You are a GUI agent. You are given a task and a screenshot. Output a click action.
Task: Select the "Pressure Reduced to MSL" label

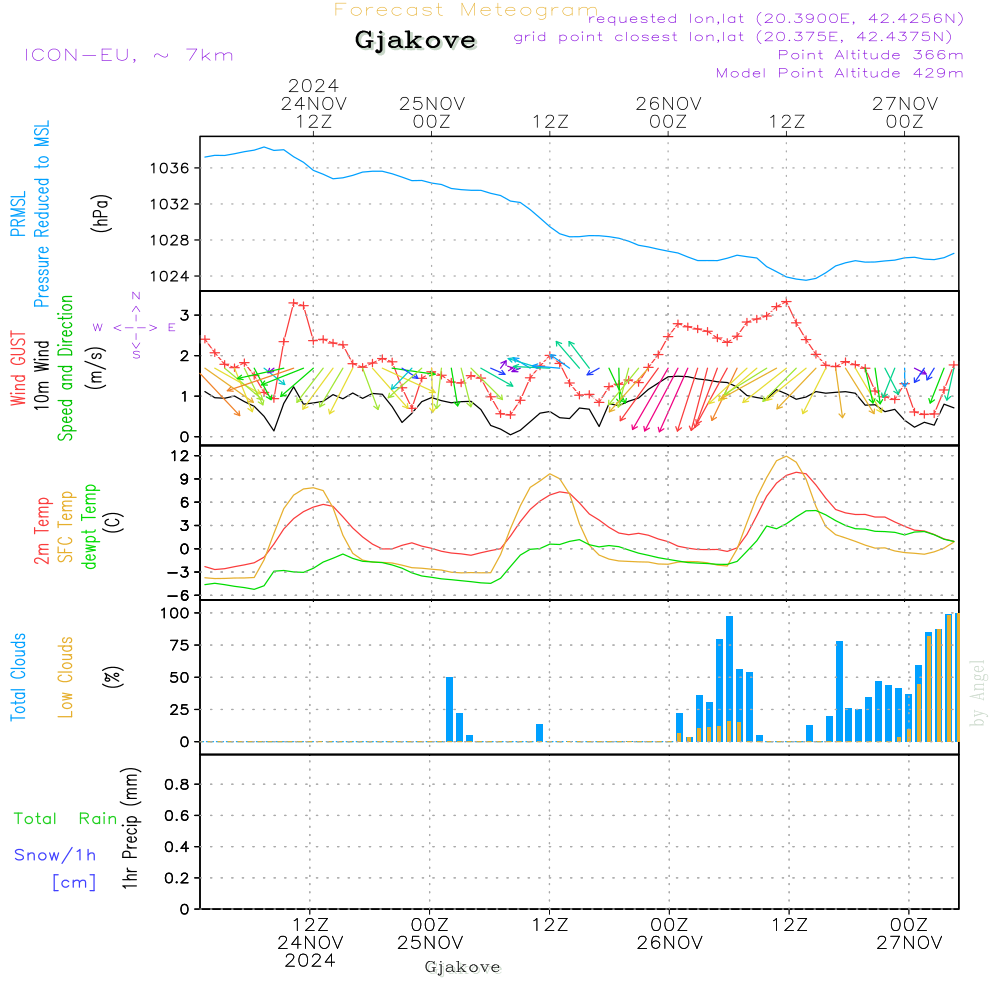pyautogui.click(x=41, y=214)
